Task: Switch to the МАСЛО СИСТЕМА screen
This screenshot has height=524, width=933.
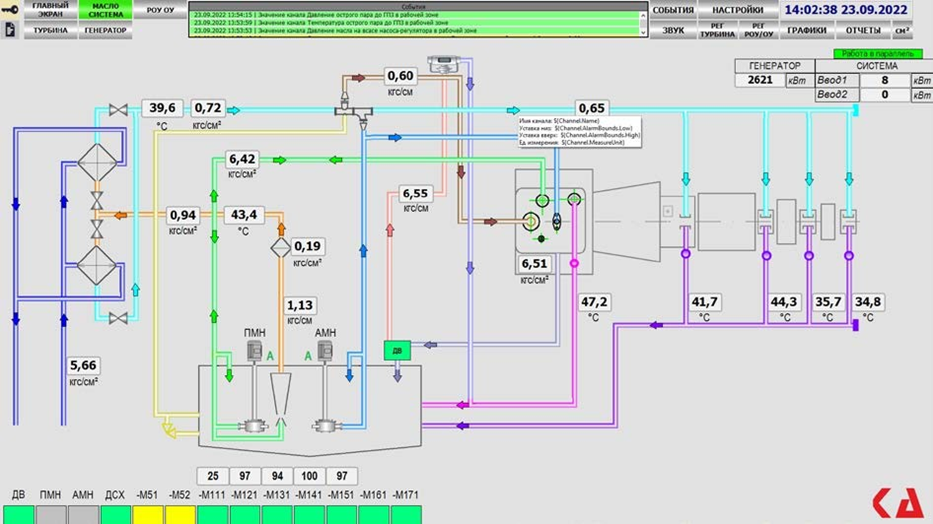Action: coord(105,10)
